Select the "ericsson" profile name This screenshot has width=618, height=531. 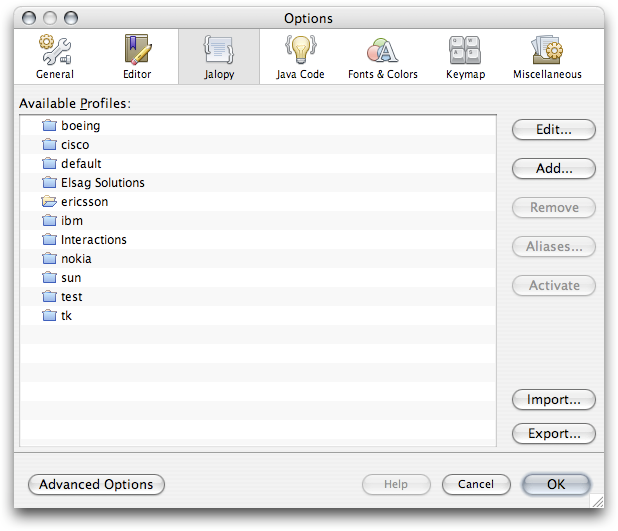(85, 202)
